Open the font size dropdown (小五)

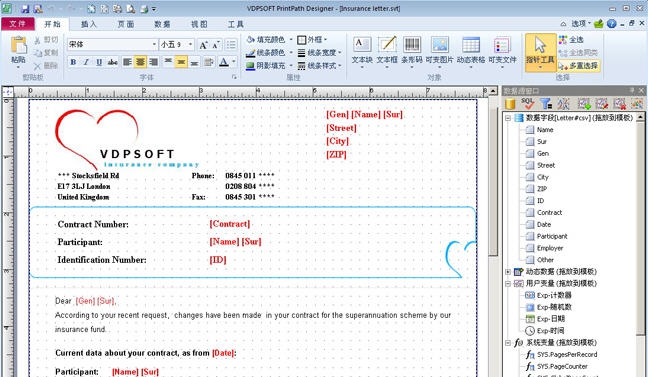[190, 44]
